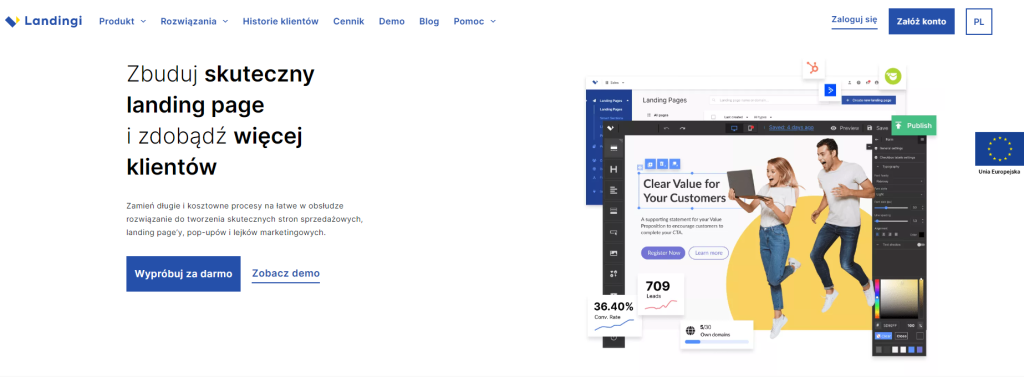Select the image widget in editor sidebar
Viewport: 1024px width, 377px height.
(x=613, y=252)
